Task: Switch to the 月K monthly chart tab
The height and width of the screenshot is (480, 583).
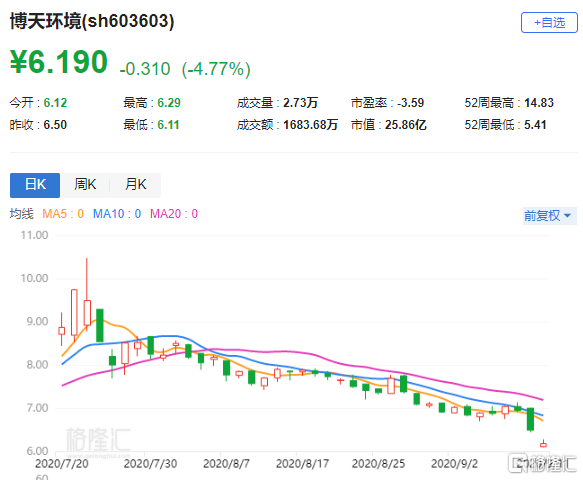Action: pos(136,185)
